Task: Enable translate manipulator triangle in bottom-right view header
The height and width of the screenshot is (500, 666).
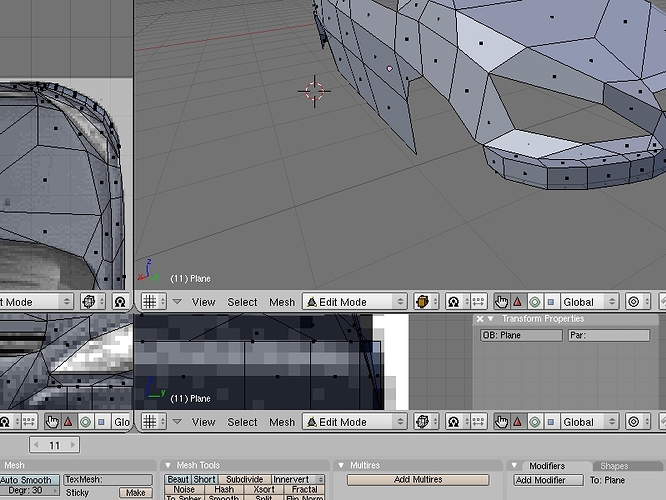Action: click(x=517, y=422)
